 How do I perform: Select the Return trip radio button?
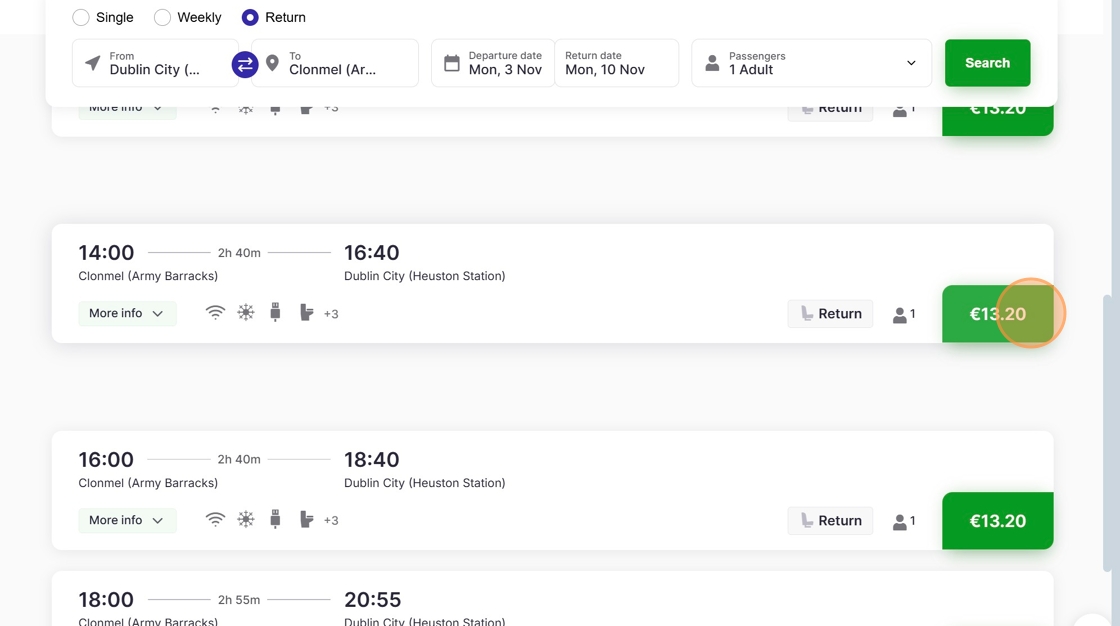coord(250,17)
